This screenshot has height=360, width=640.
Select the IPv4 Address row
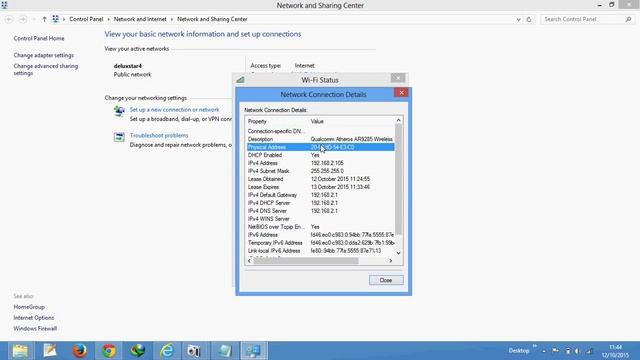click(320, 163)
